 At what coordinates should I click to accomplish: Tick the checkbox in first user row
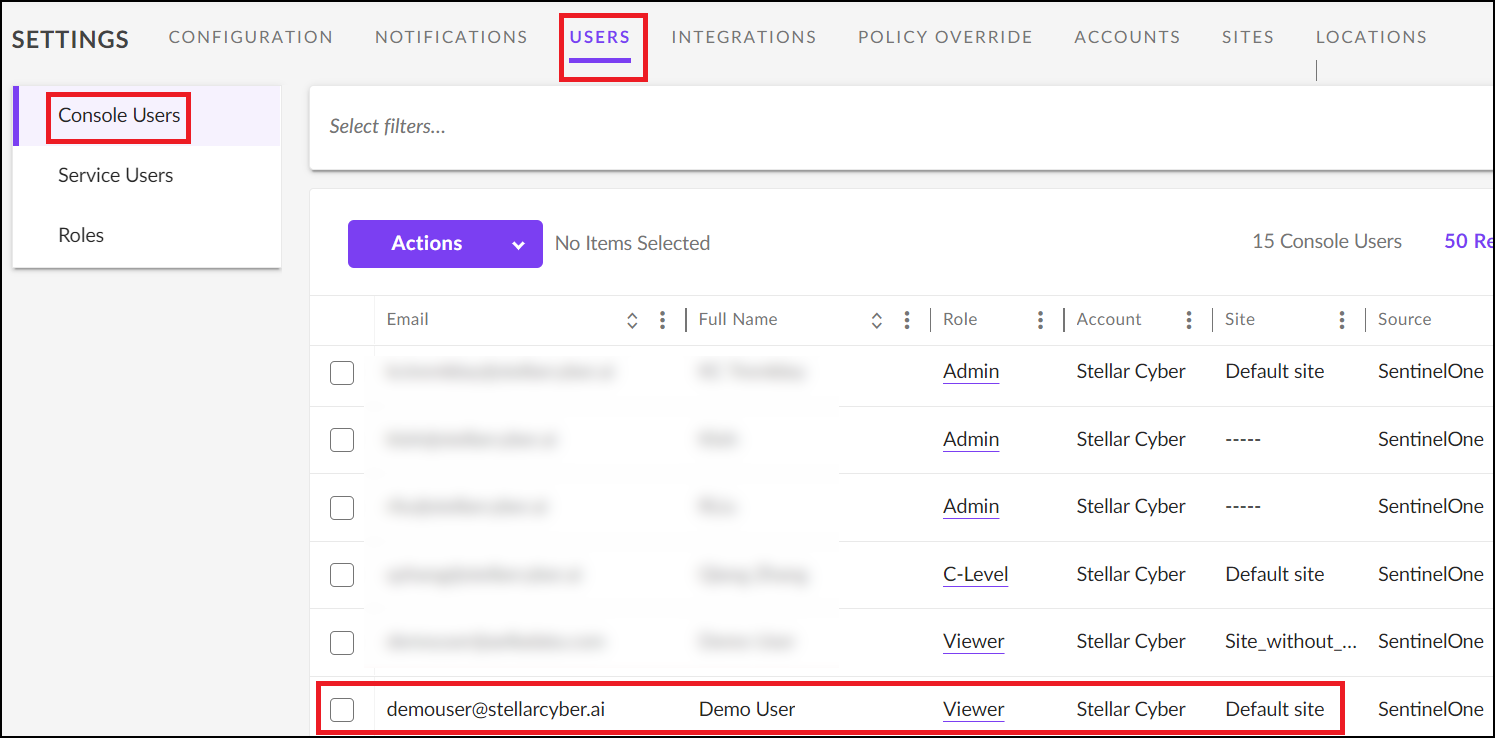coord(342,373)
